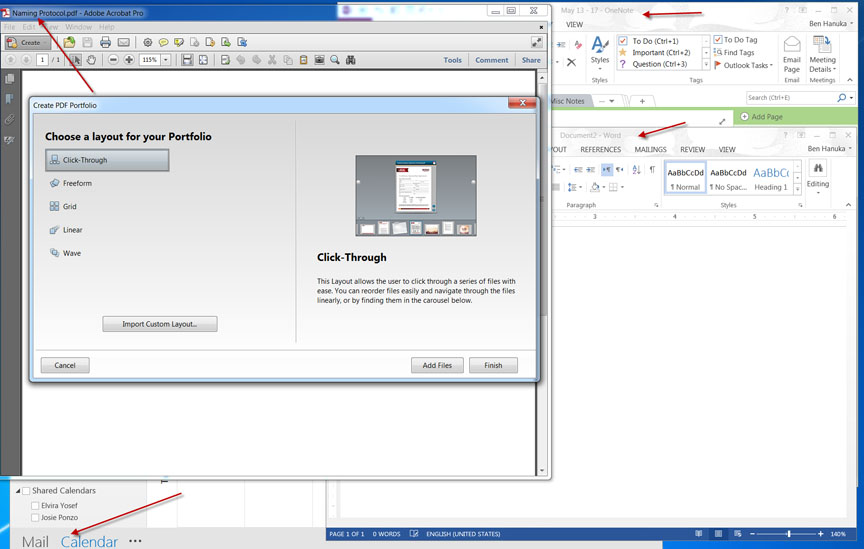Click Import Custom Layout button

coord(160,324)
